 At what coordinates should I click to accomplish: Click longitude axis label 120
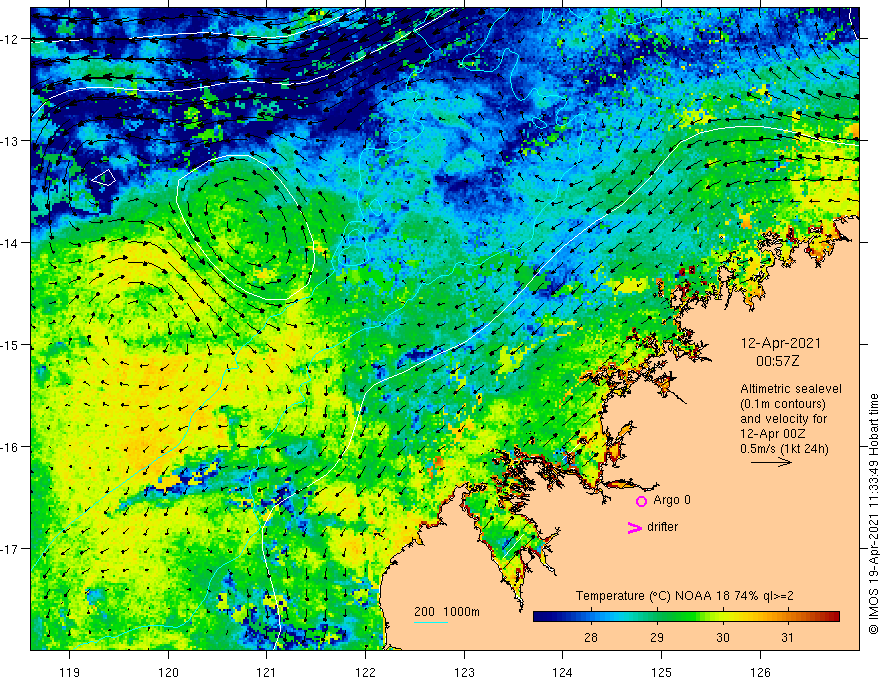(168, 672)
